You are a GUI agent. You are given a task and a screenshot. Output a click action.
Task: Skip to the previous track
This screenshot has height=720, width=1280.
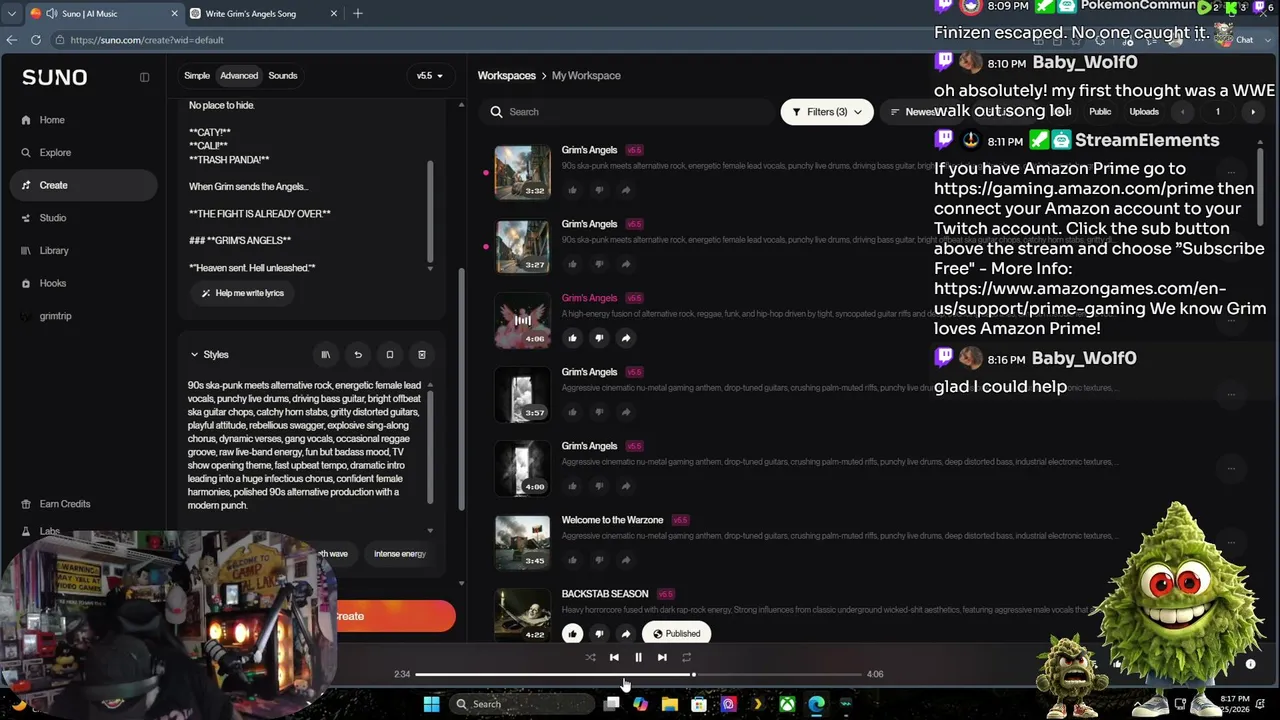coord(614,657)
